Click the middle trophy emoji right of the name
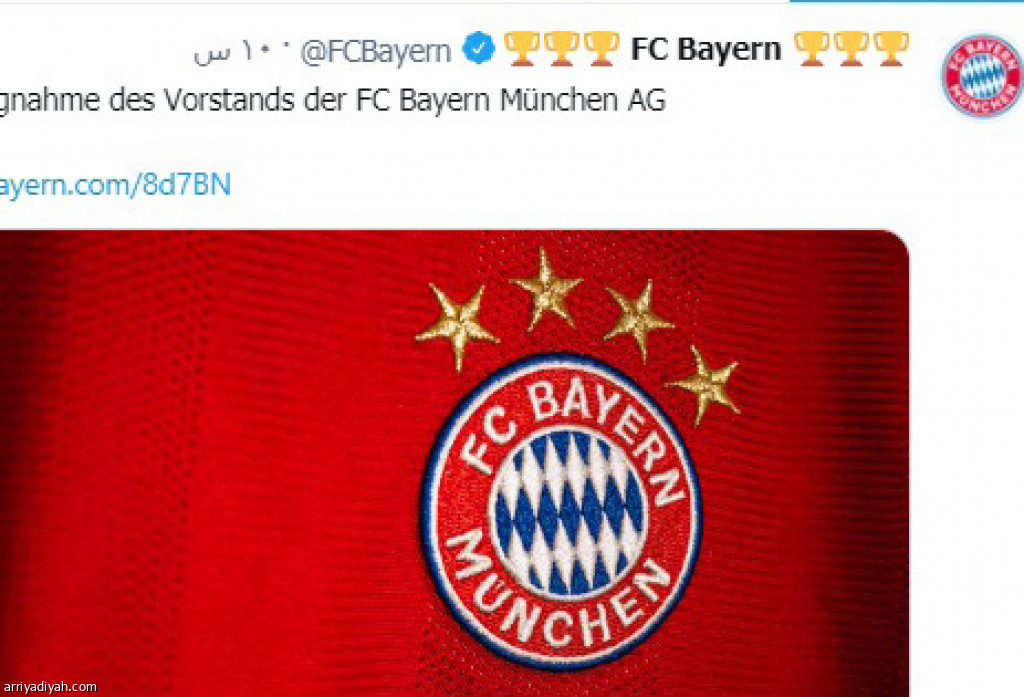This screenshot has height=697, width=1024. [x=851, y=49]
